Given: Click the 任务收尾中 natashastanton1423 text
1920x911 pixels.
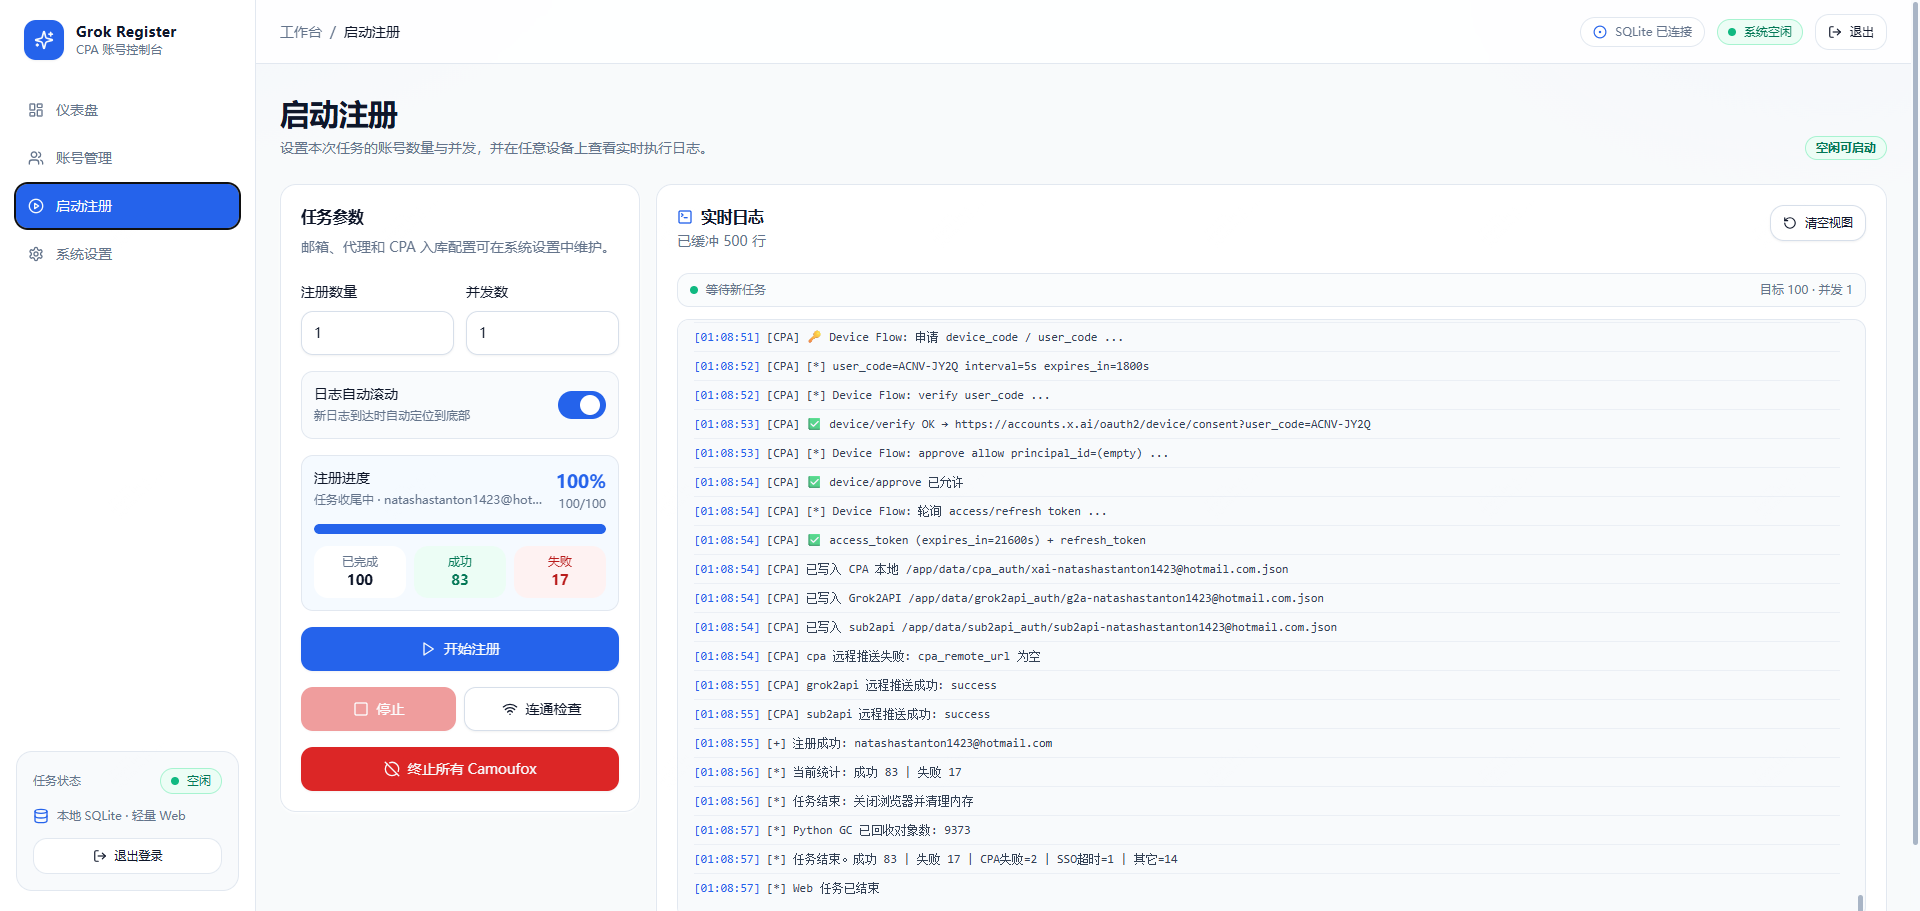Looking at the screenshot, I should [x=428, y=500].
